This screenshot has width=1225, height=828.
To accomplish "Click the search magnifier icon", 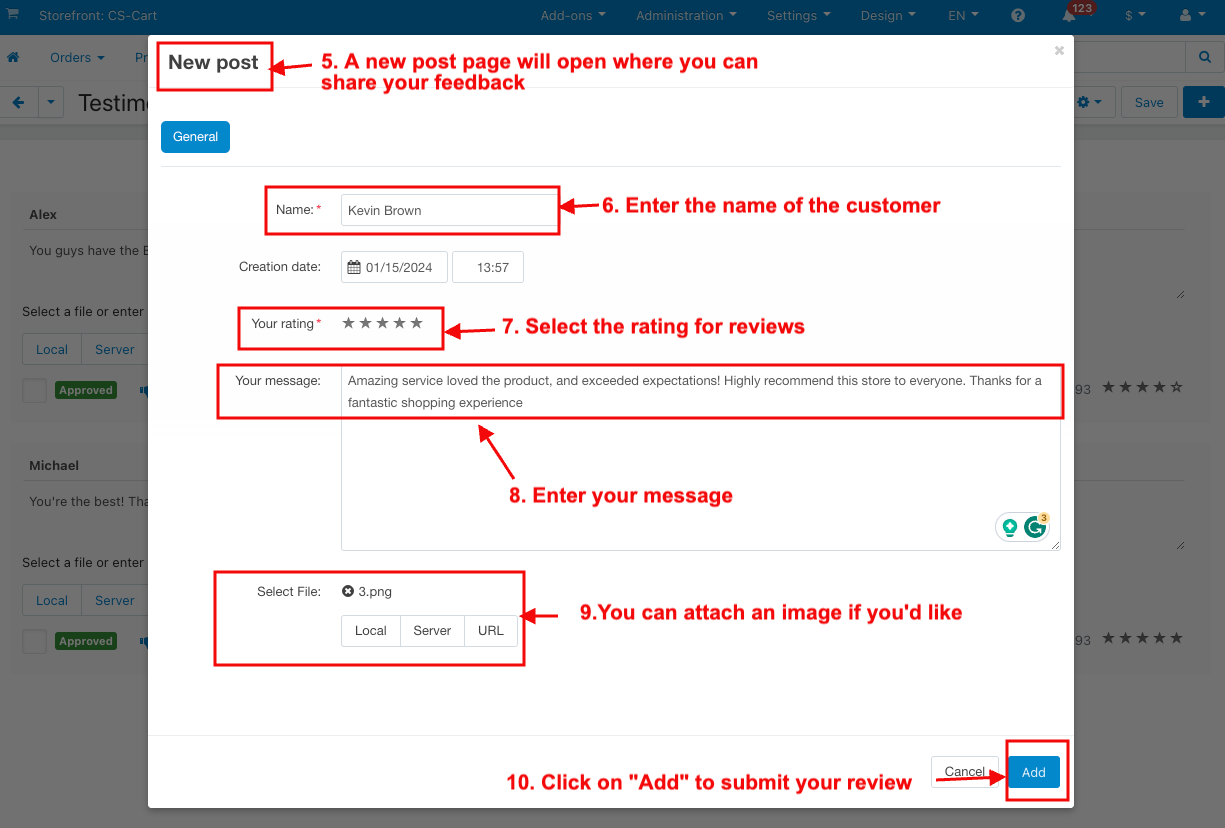I will 1205,58.
